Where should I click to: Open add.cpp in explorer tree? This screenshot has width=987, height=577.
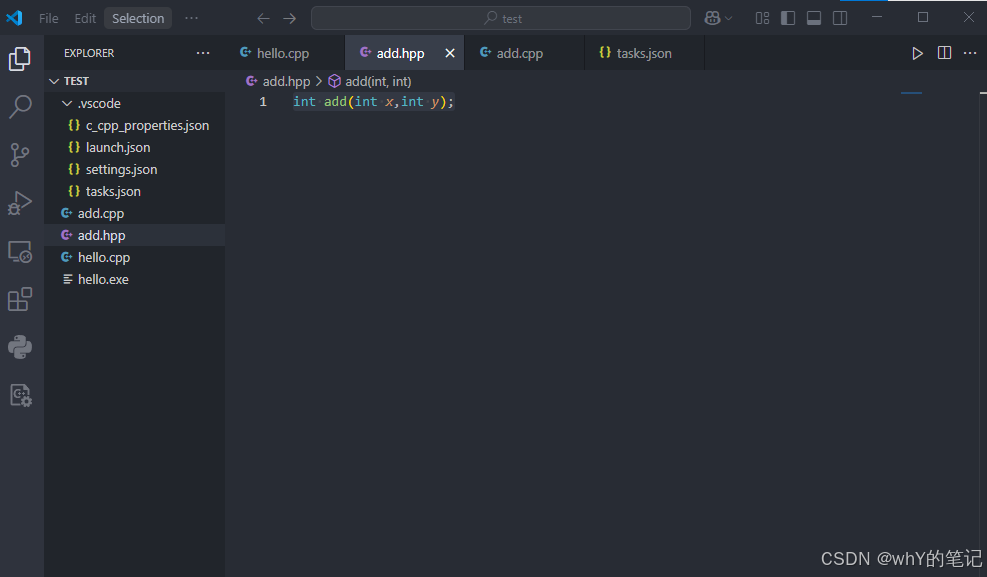(x=135, y=213)
